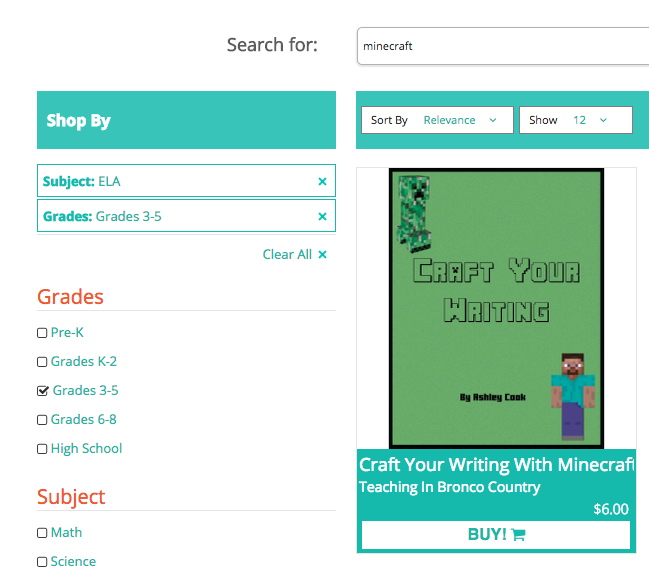Click the Pre-K label link

pyautogui.click(x=67, y=333)
